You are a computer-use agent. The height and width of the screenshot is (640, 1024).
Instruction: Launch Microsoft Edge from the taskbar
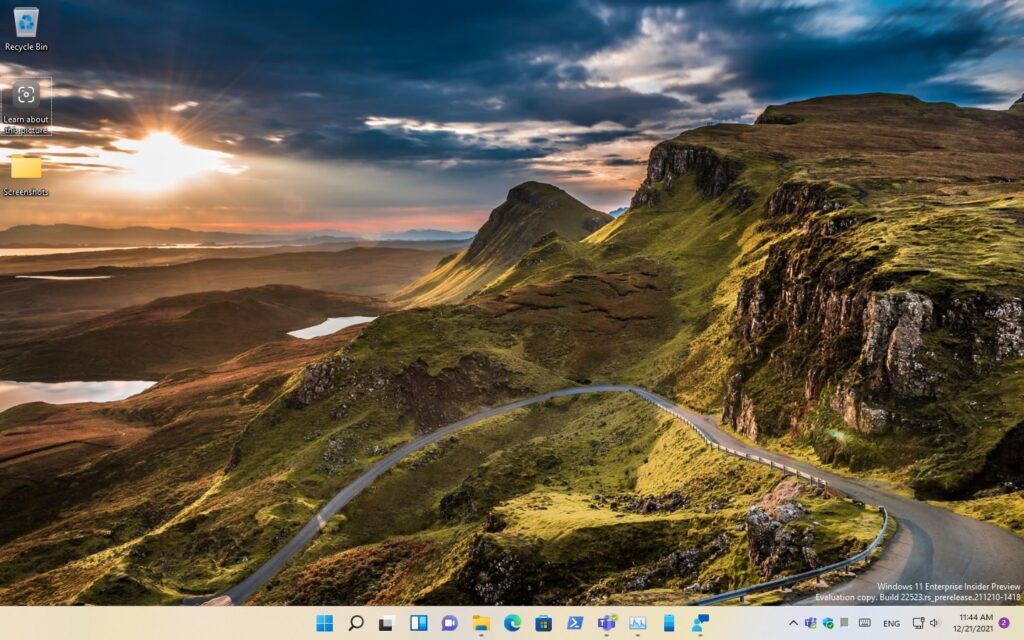click(x=512, y=623)
